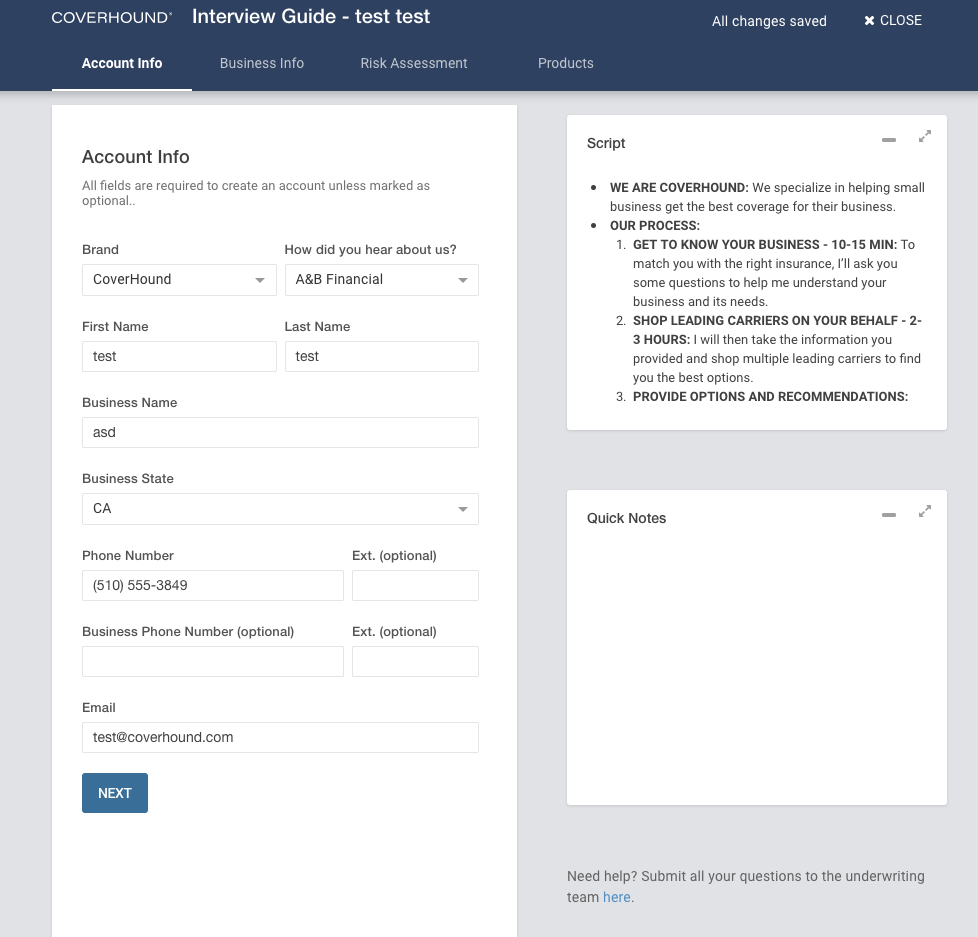
Task: Open the Risk Assessment tab
Action: coord(414,63)
